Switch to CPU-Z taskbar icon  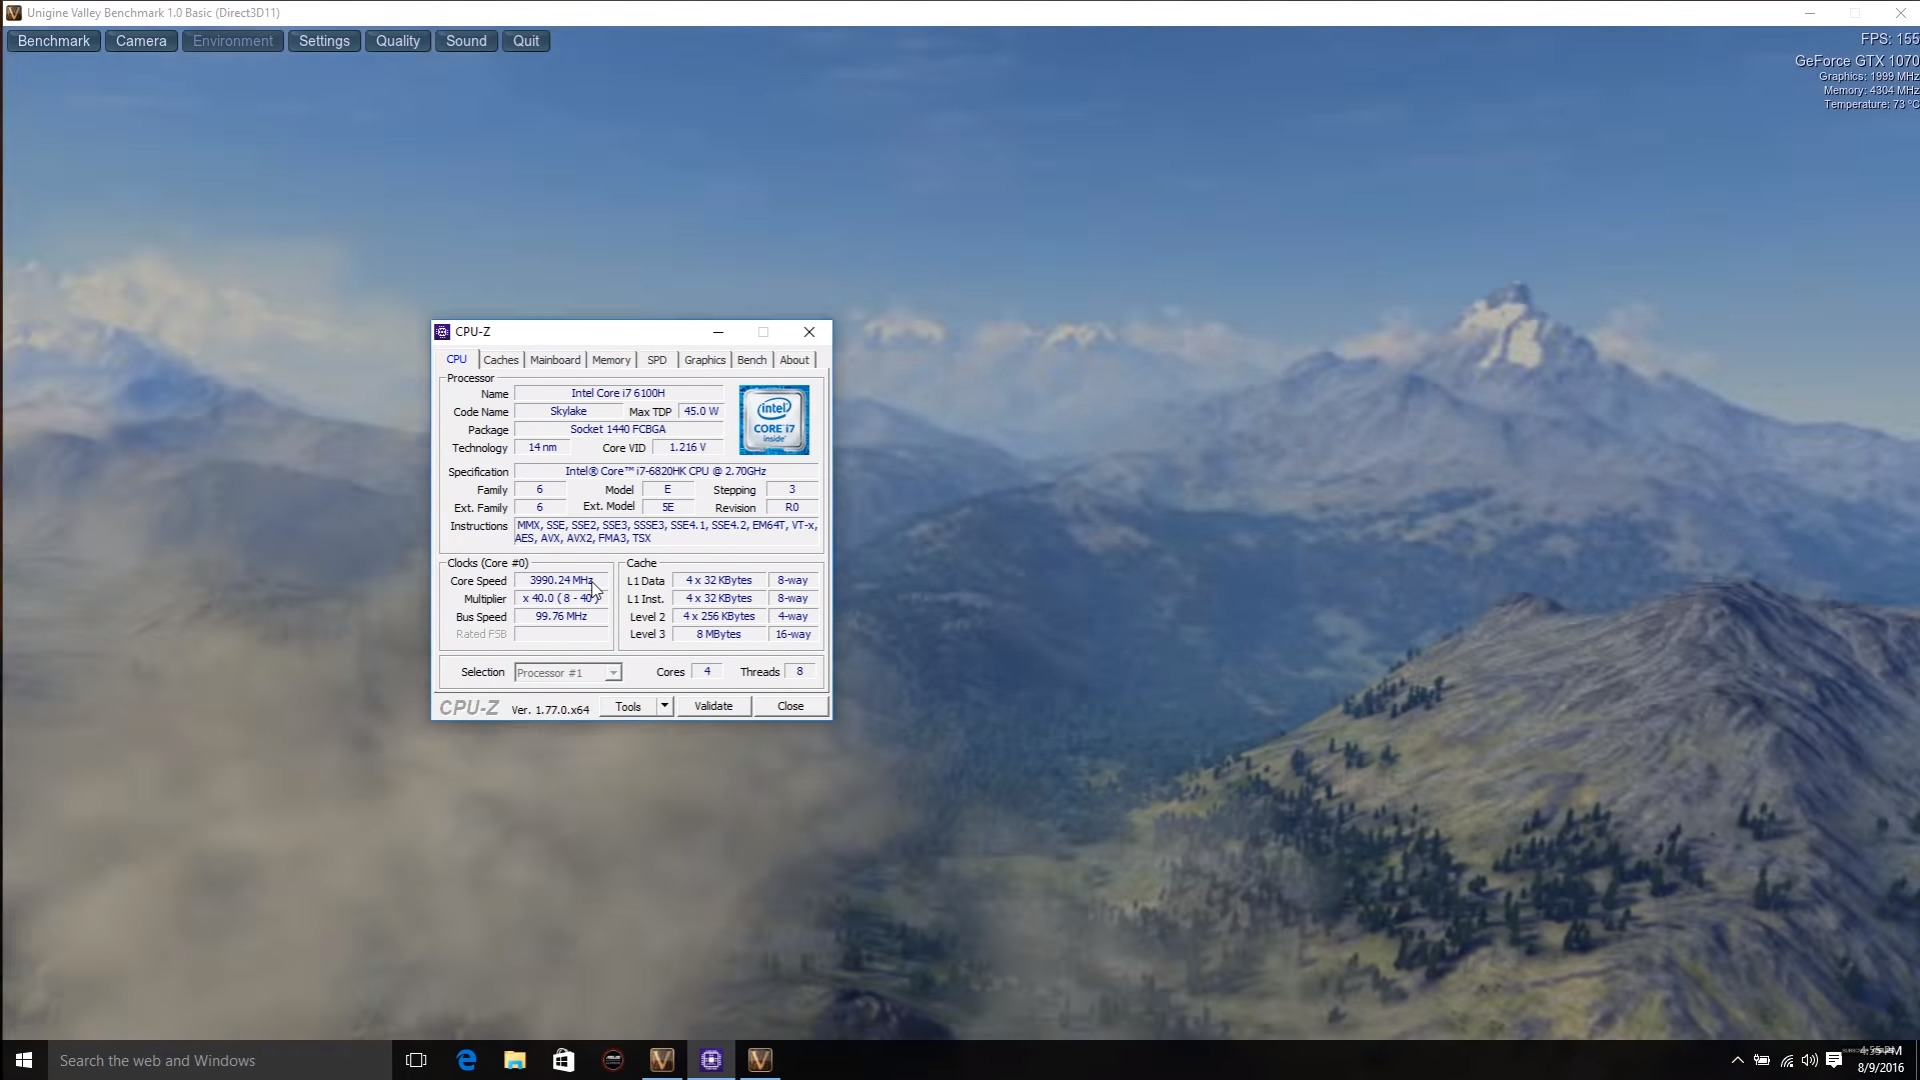coord(711,1060)
